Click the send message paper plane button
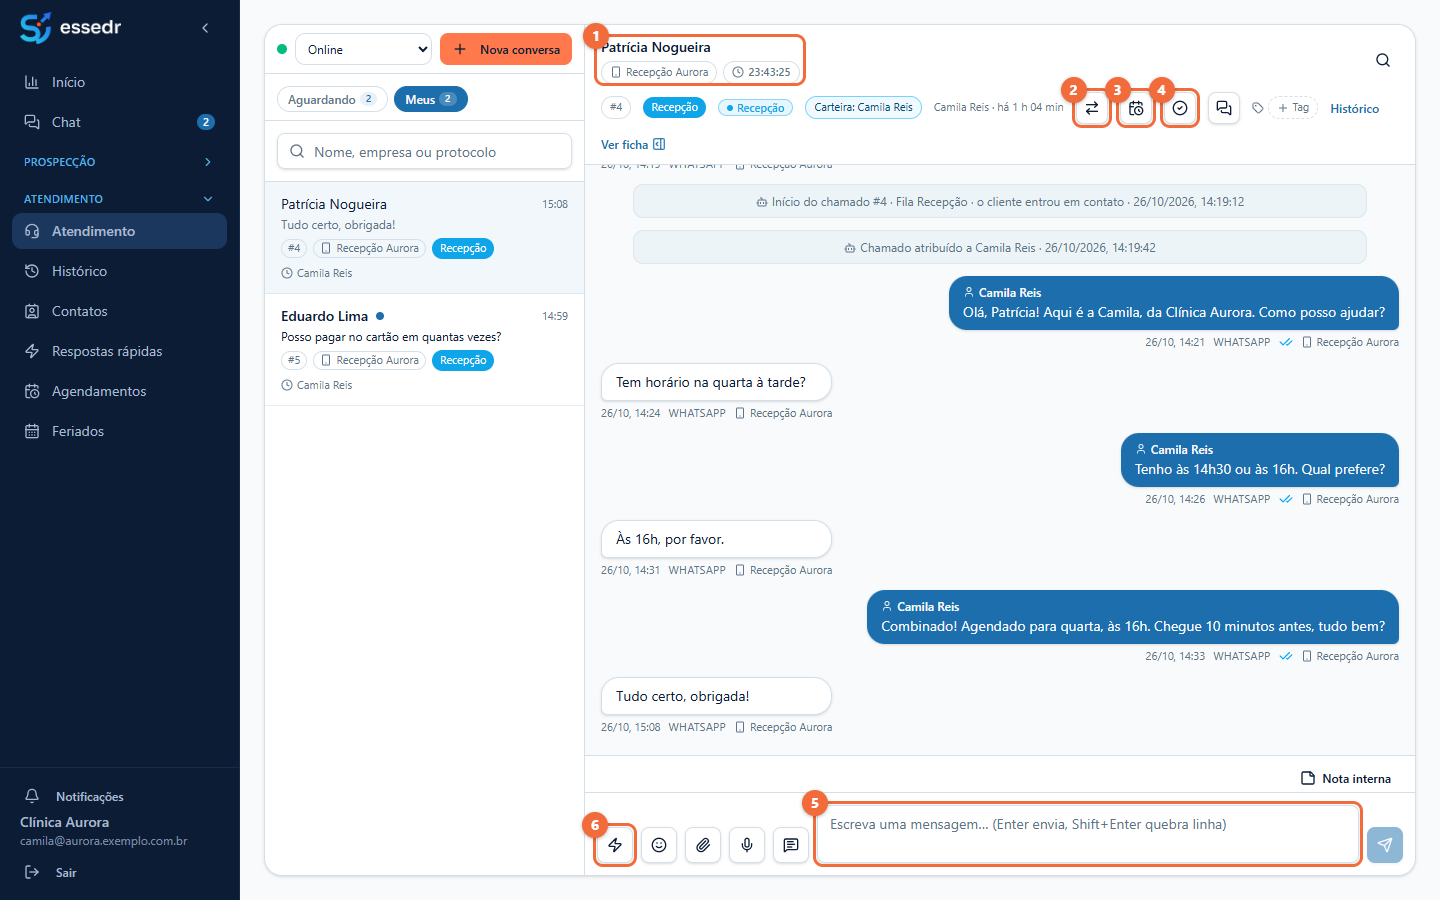Viewport: 1440px width, 900px height. (x=1385, y=845)
